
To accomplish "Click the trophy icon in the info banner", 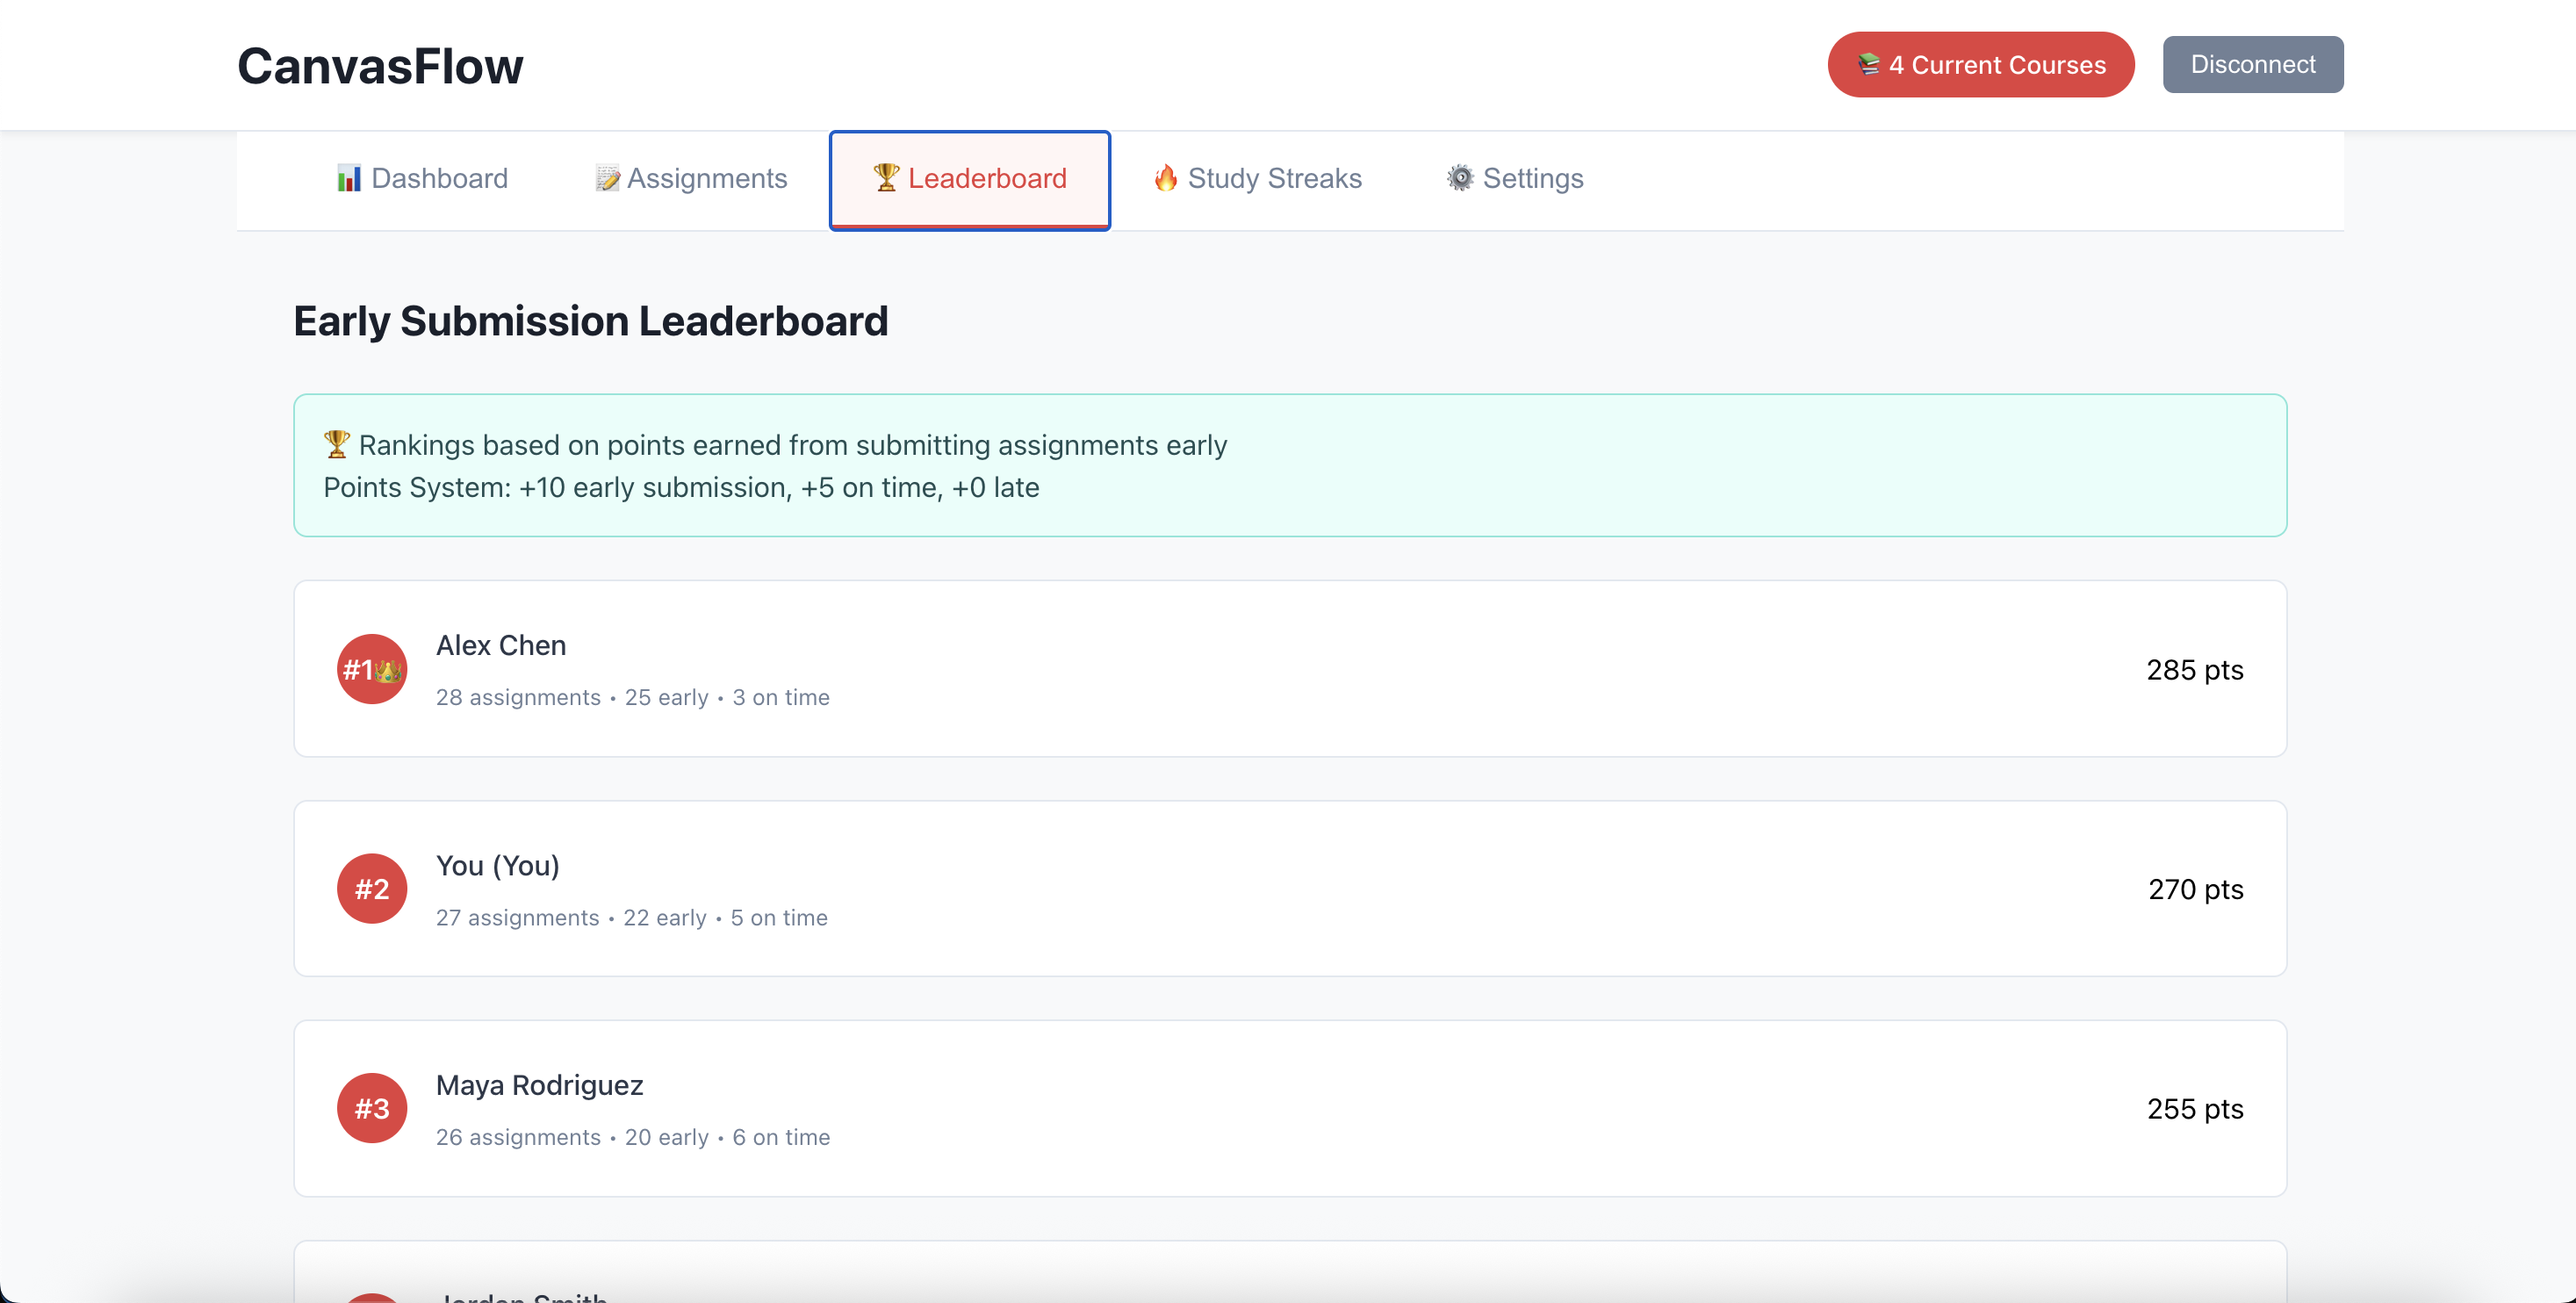I will tap(336, 444).
